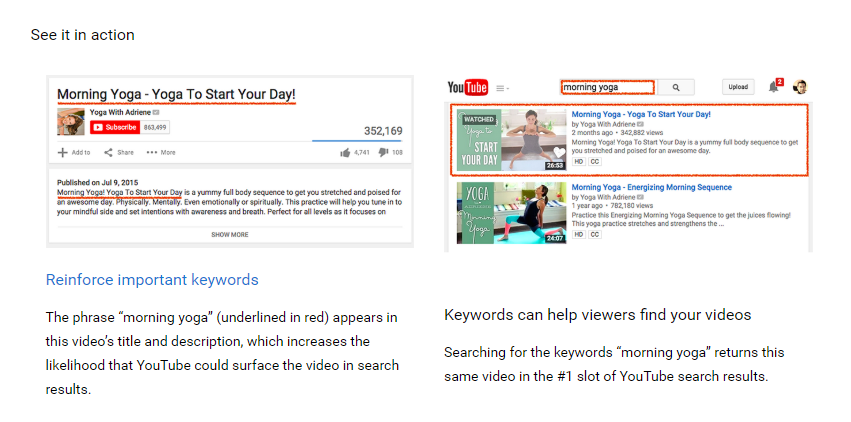This screenshot has width=851, height=422.
Task: Open Morning Yoga - Energizing Morning Sequence result
Action: click(651, 187)
